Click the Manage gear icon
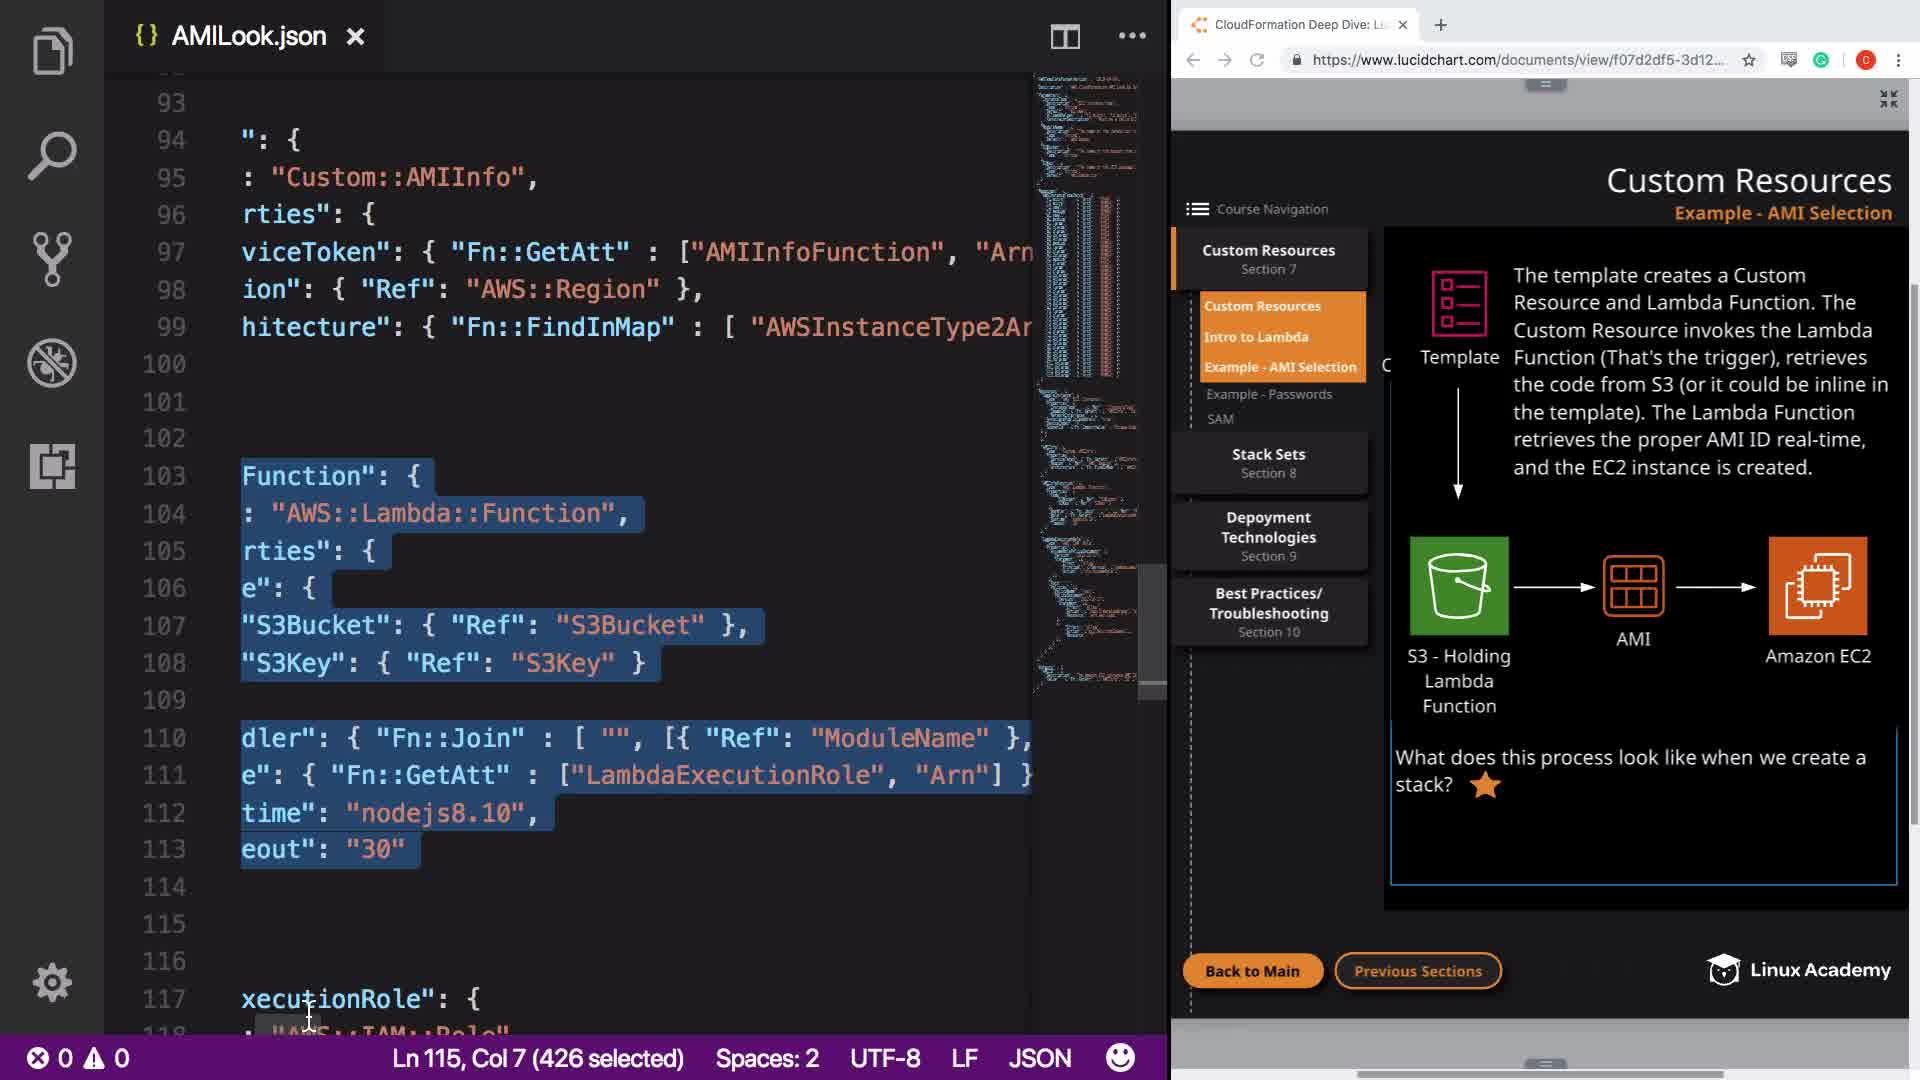The width and height of the screenshot is (1920, 1080). [x=52, y=982]
